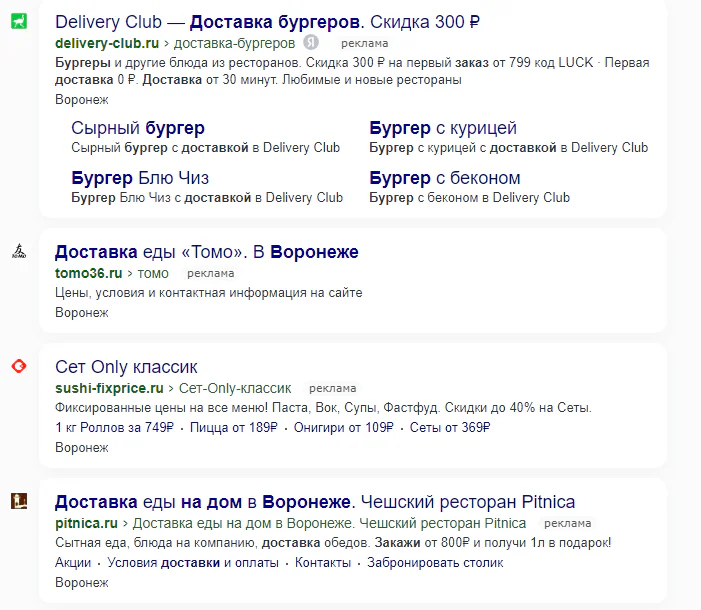
Task: Click the green Delivery Club favicon
Action: coord(19,21)
